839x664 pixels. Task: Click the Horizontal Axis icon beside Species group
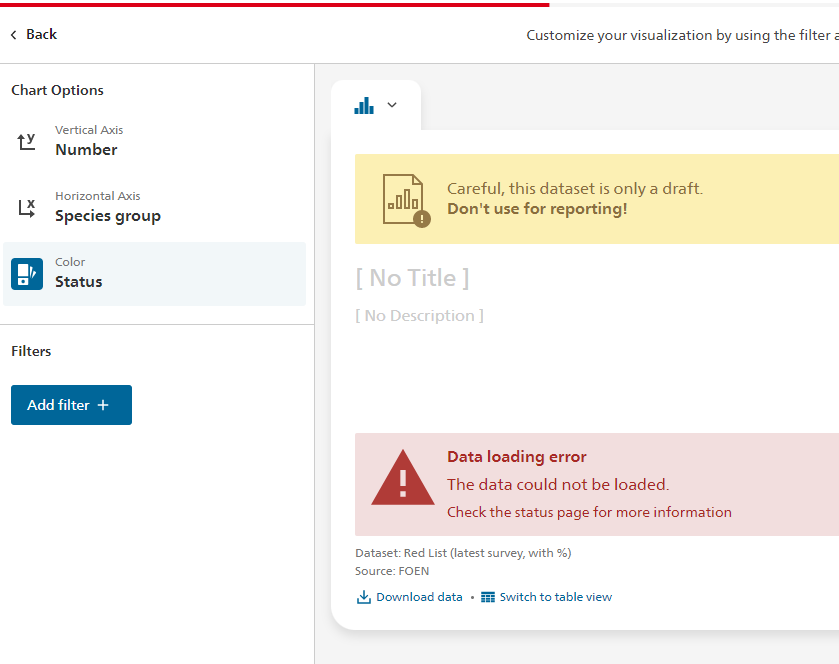pyautogui.click(x=25, y=206)
